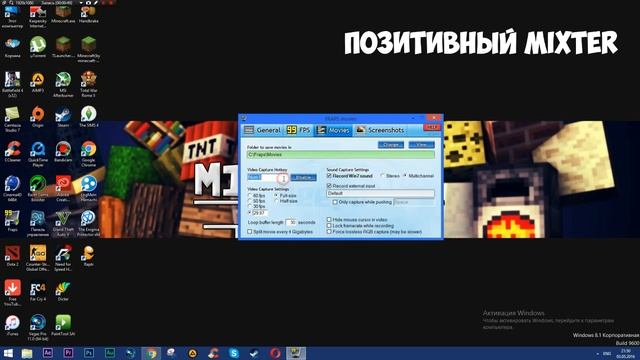Open Counter-Strike Global Offensive desktop icon

pos(38,258)
